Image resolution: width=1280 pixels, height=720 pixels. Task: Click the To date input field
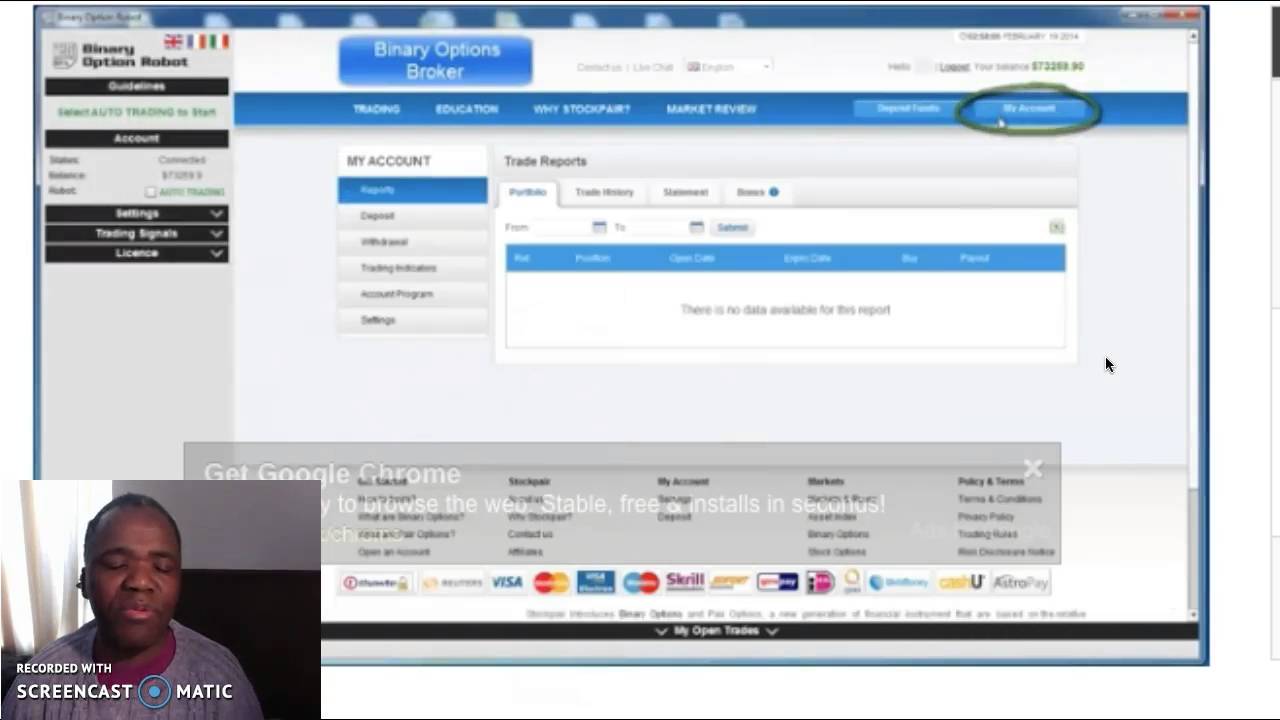coord(658,228)
